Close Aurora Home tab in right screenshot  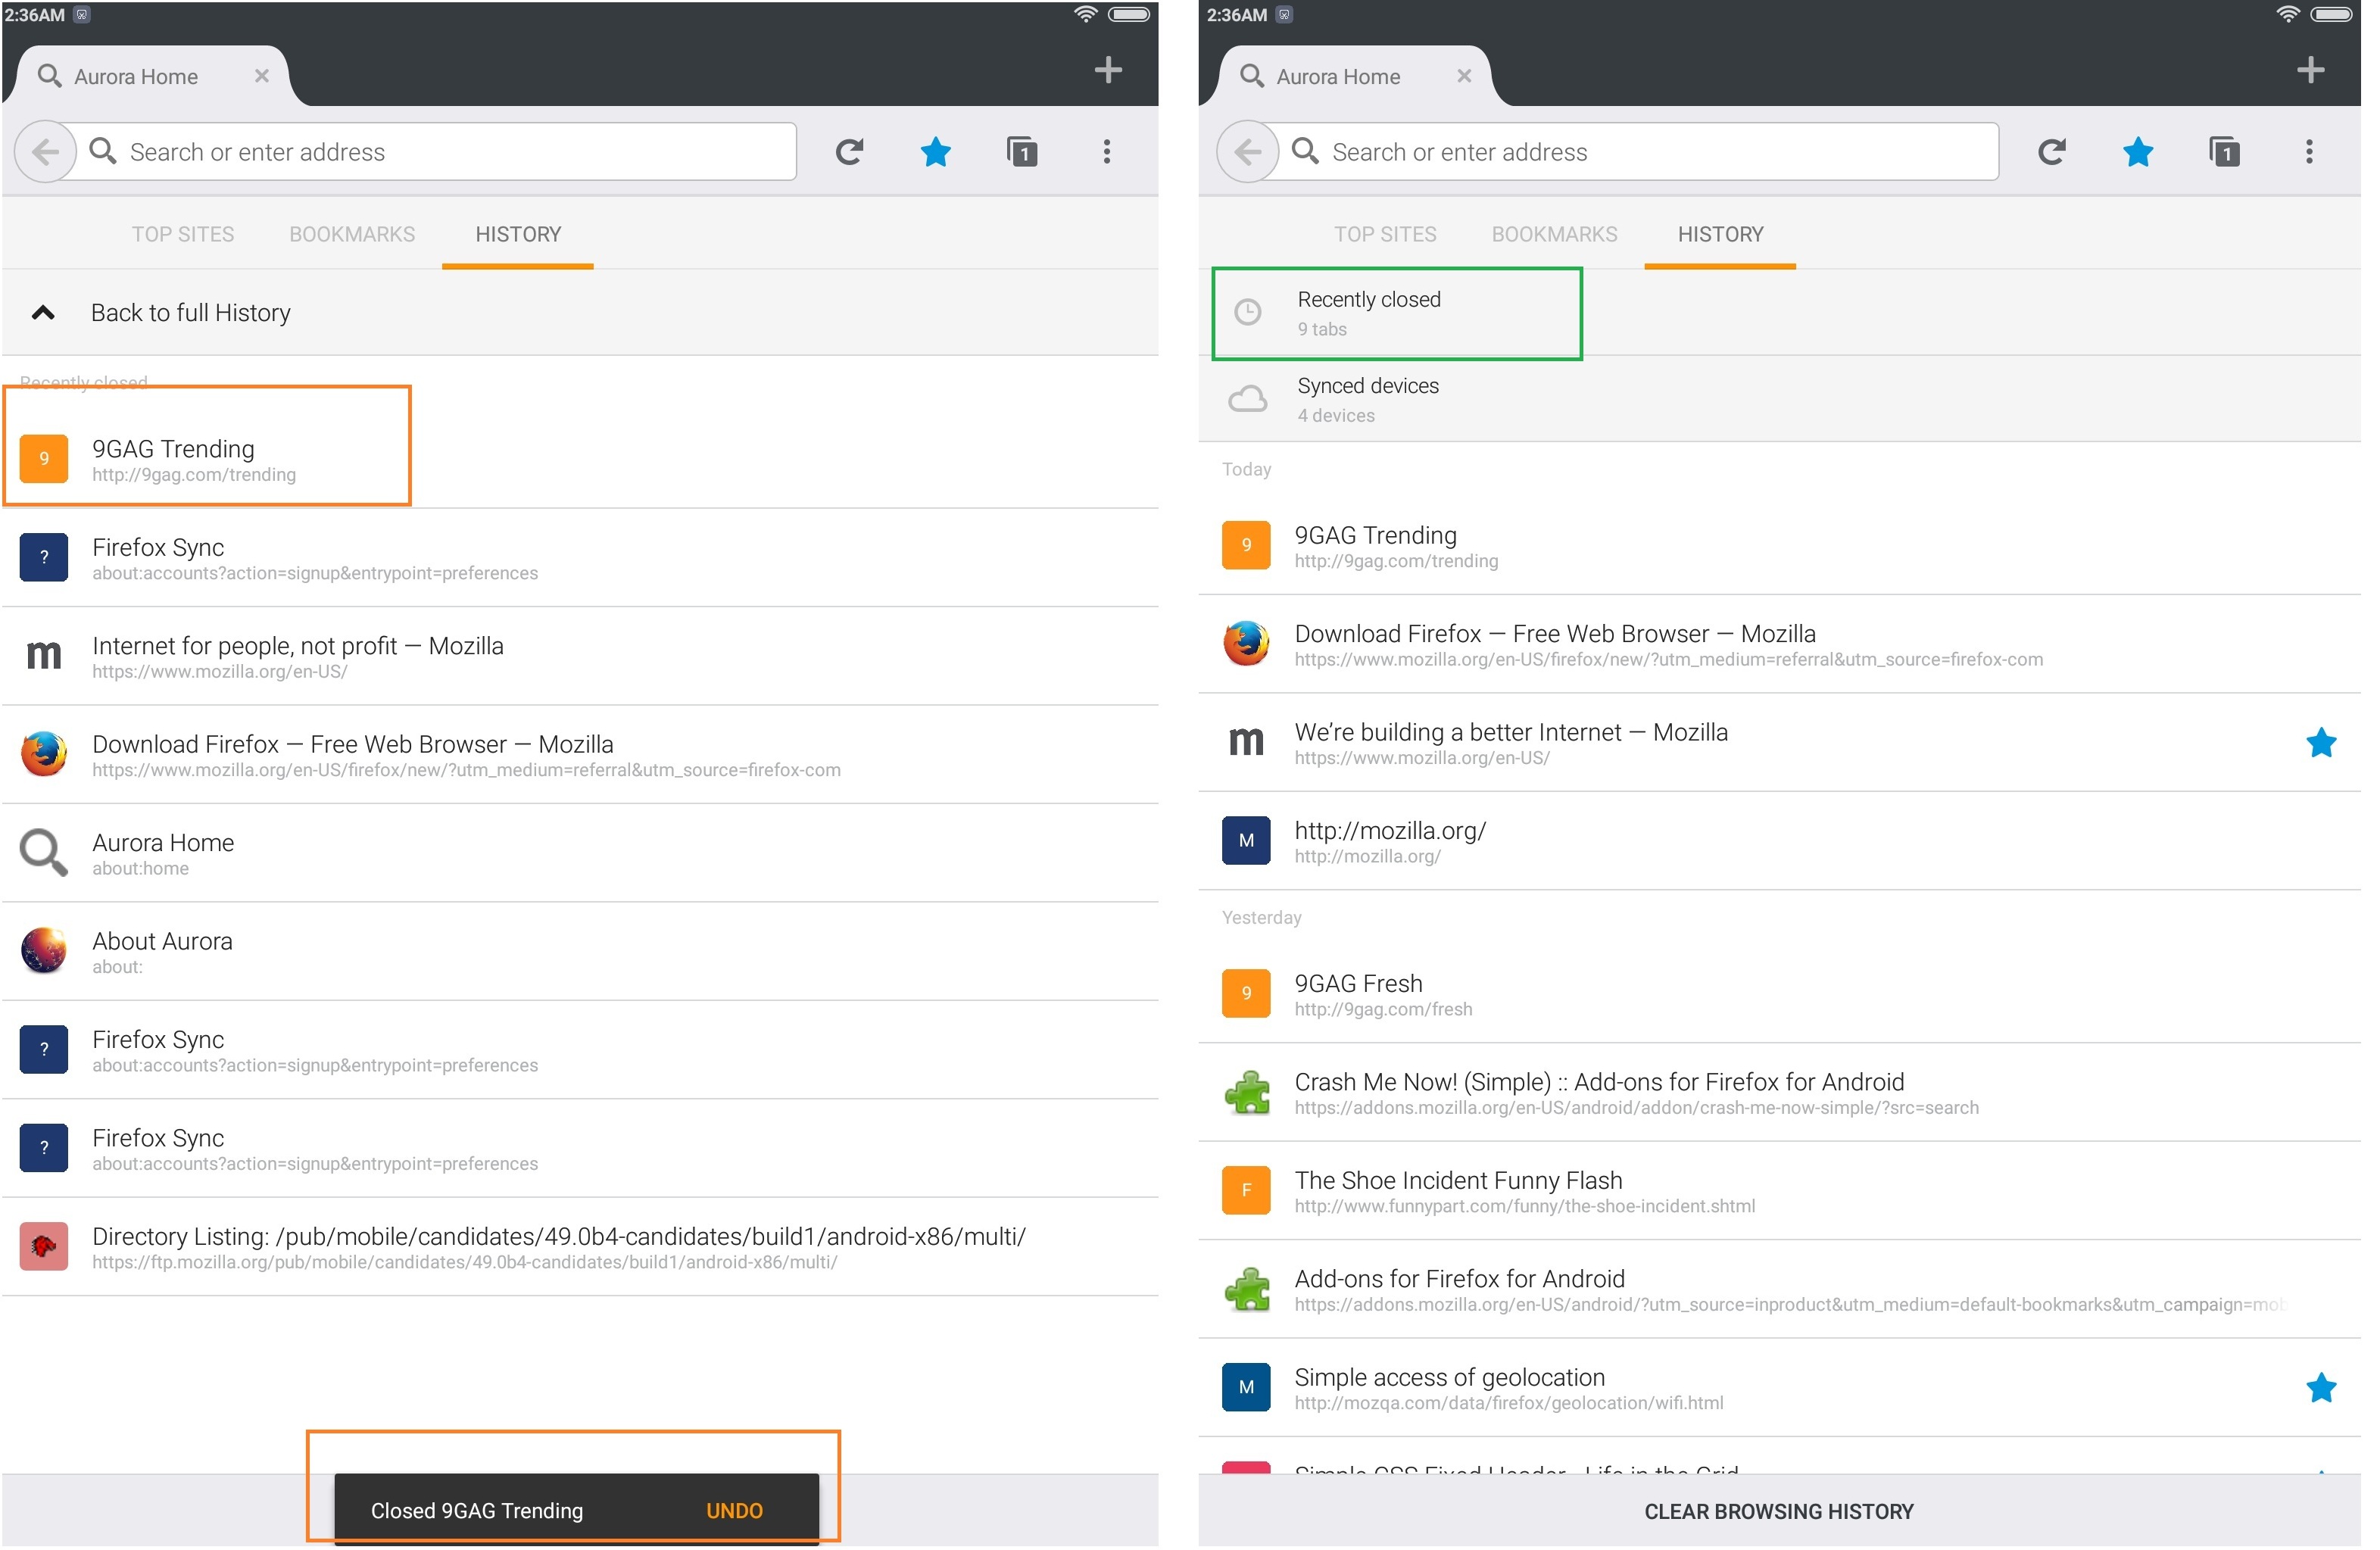pos(1464,76)
